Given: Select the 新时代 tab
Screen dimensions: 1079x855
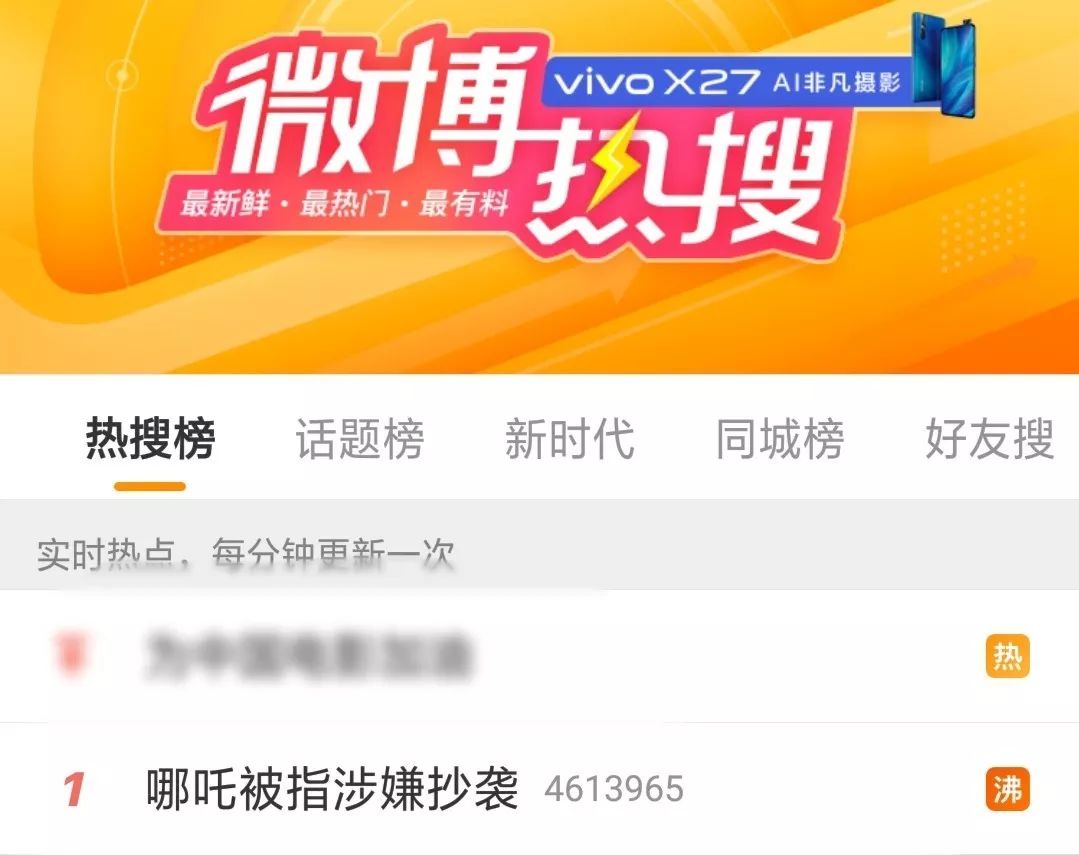Looking at the screenshot, I should 570,439.
